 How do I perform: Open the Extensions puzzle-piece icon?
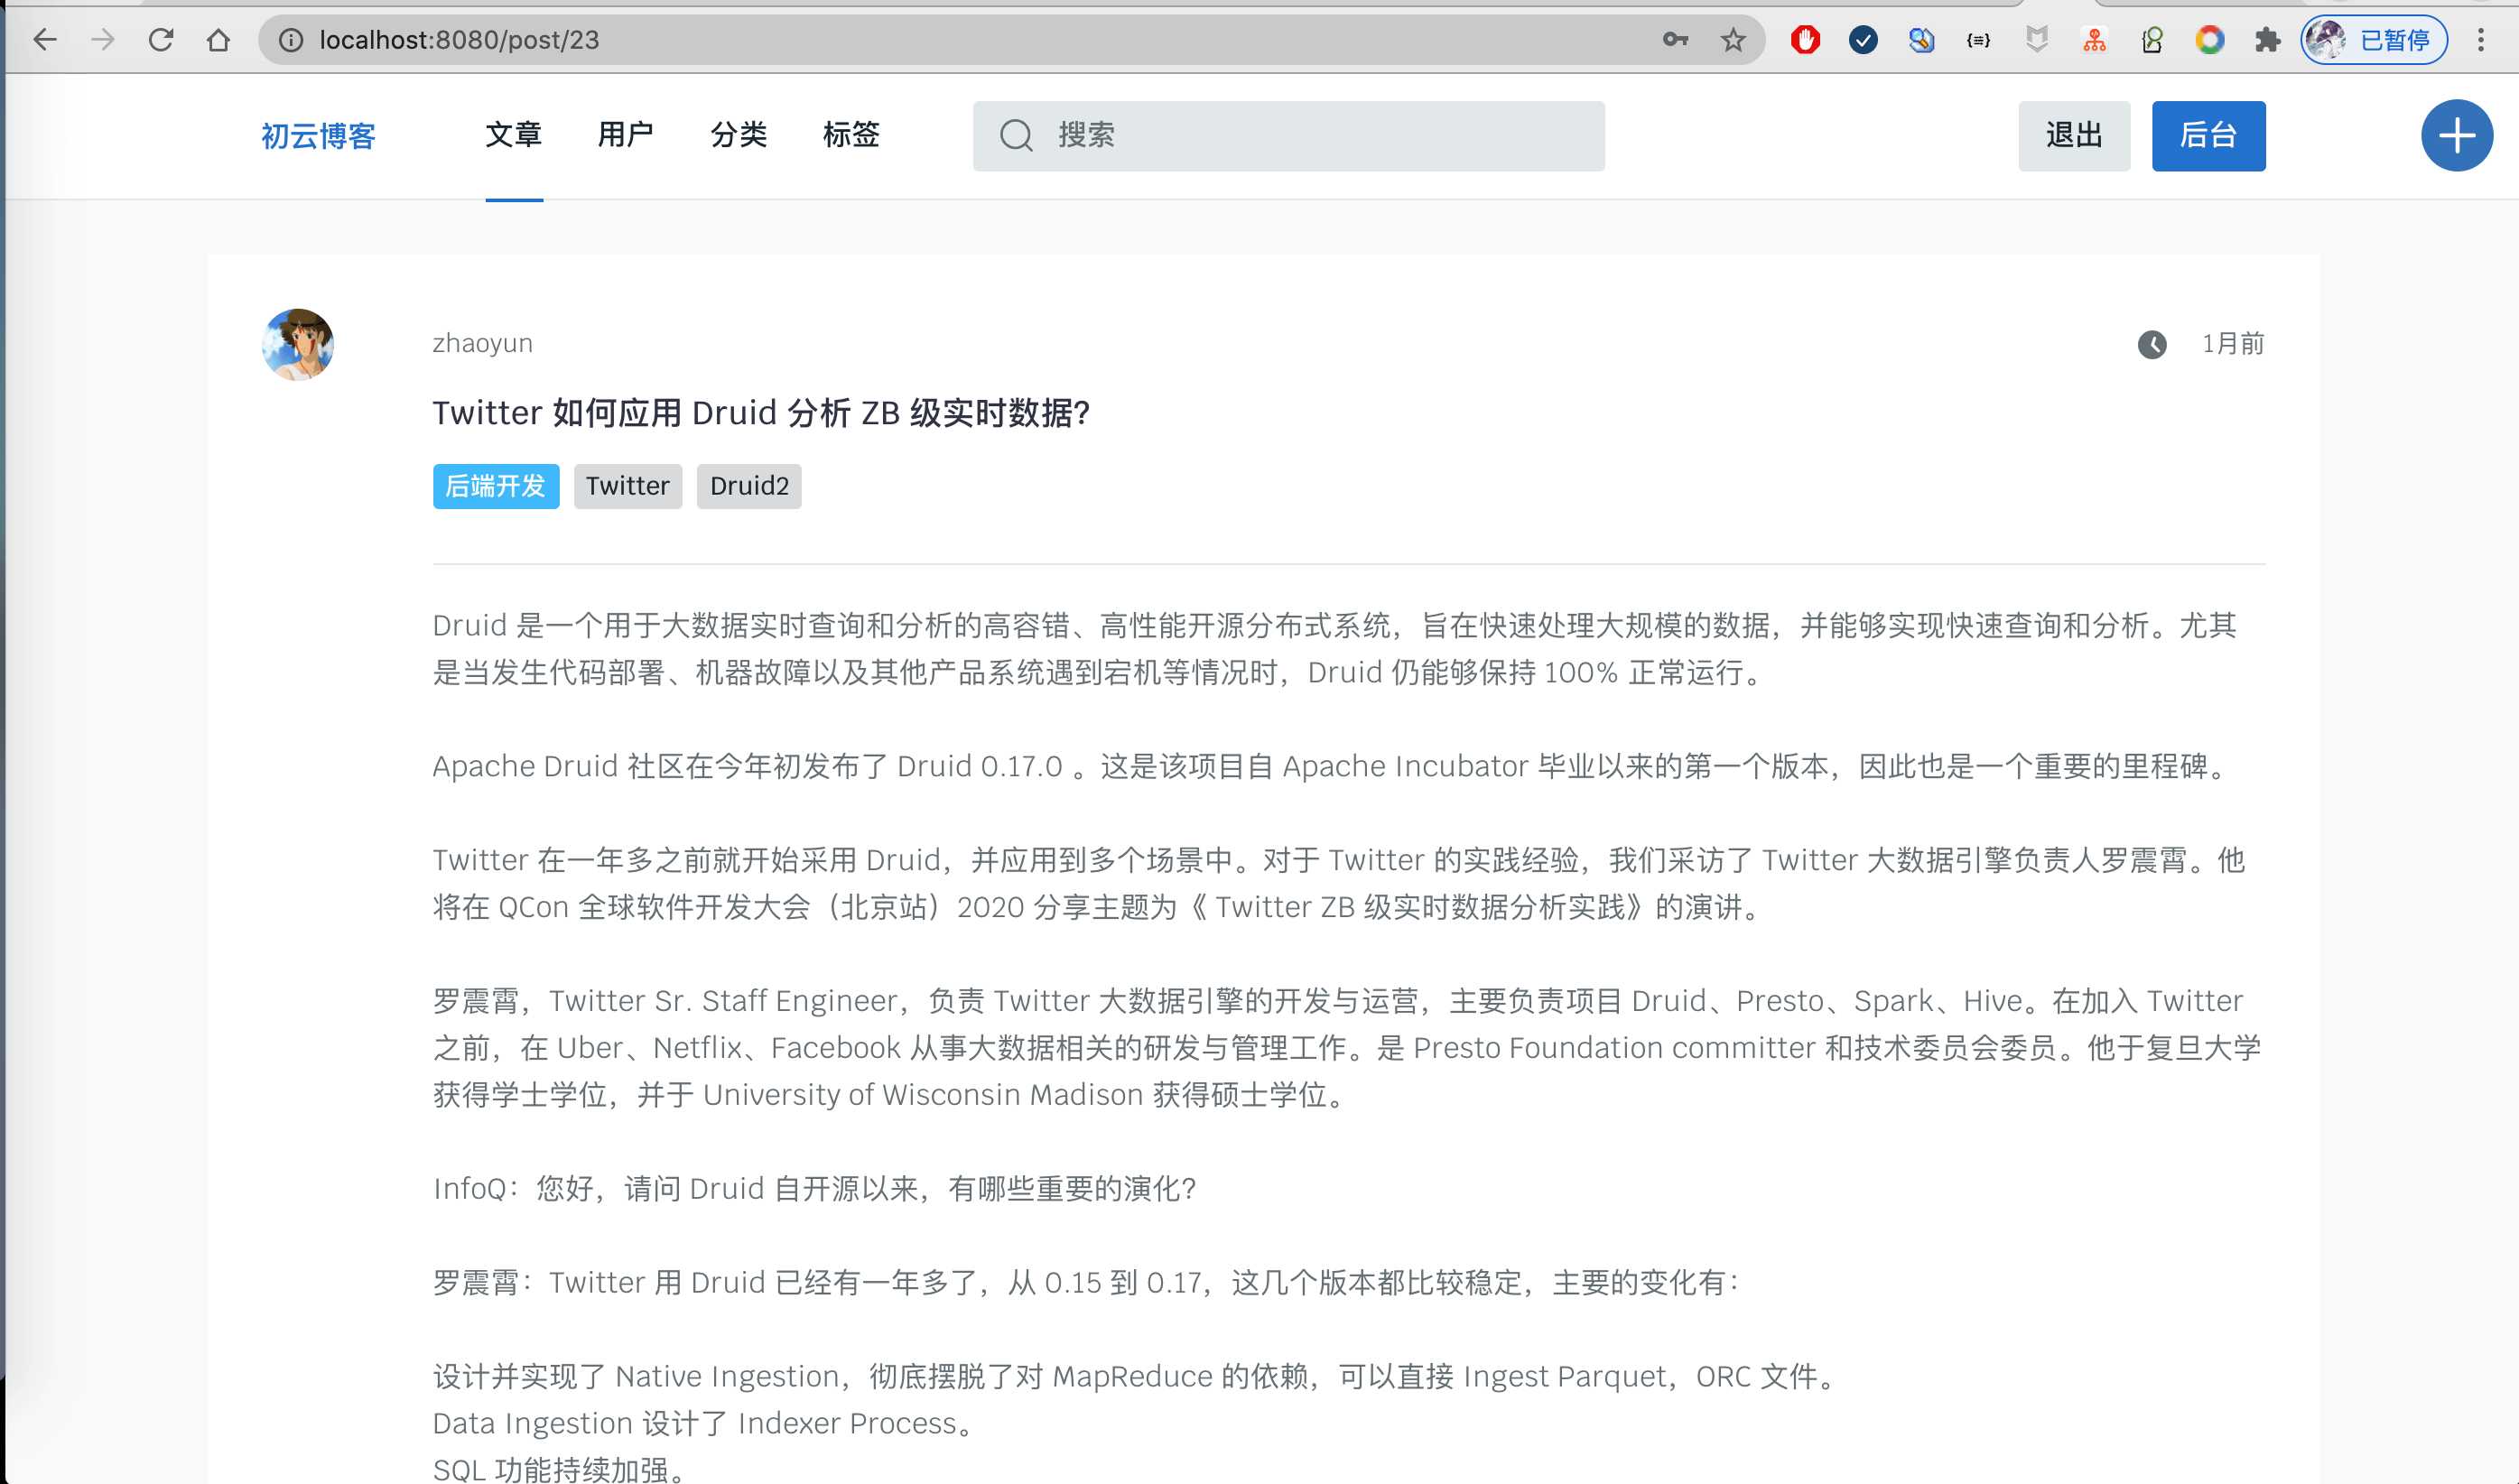tap(2267, 40)
